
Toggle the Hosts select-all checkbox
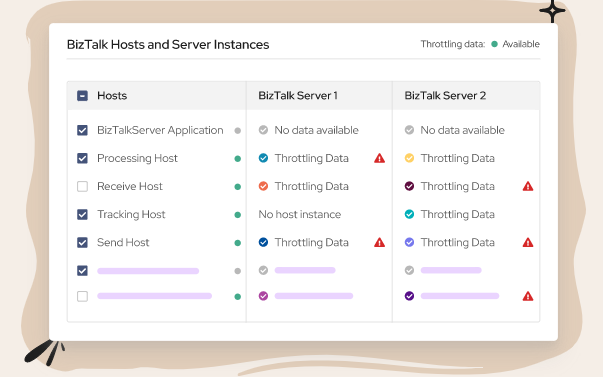pos(82,95)
